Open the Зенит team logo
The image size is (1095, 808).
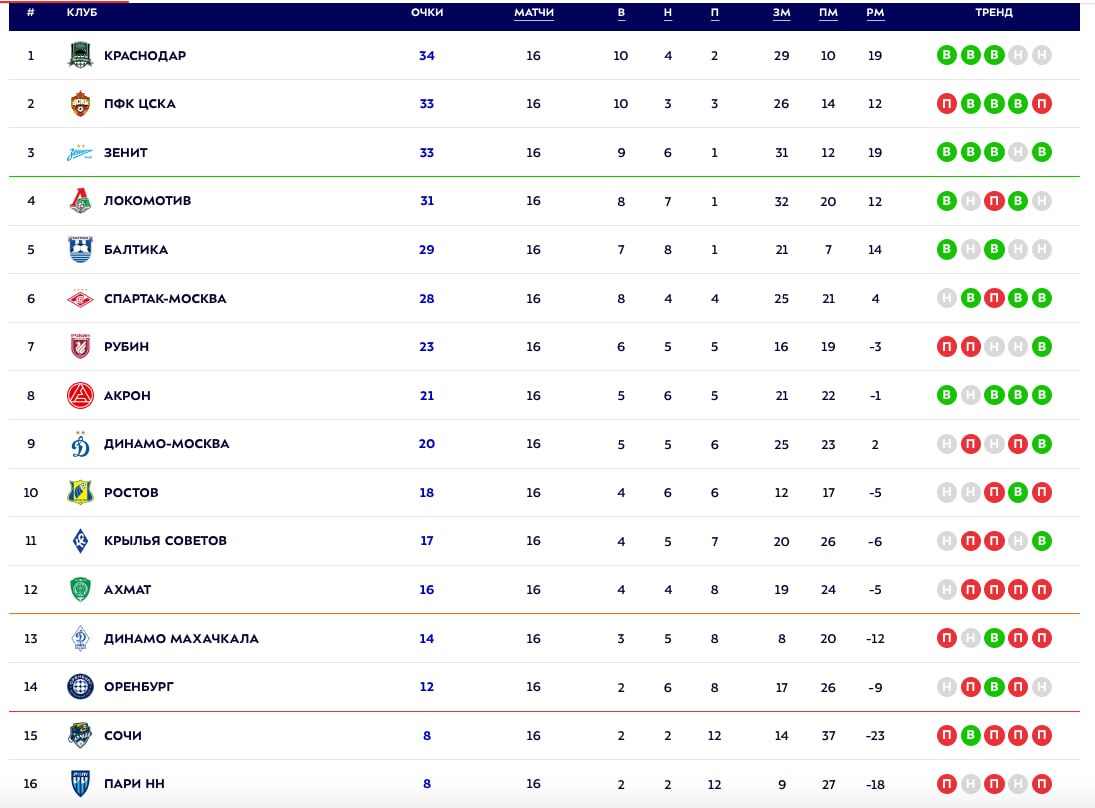pos(80,153)
